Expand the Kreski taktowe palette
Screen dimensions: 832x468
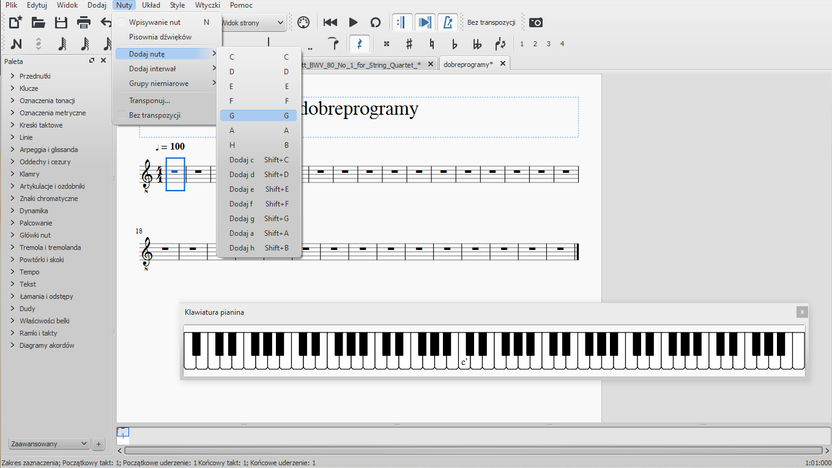pyautogui.click(x=12, y=125)
